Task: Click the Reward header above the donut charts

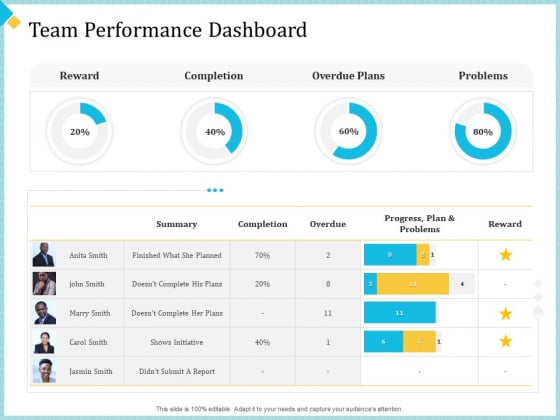Action: coord(79,76)
